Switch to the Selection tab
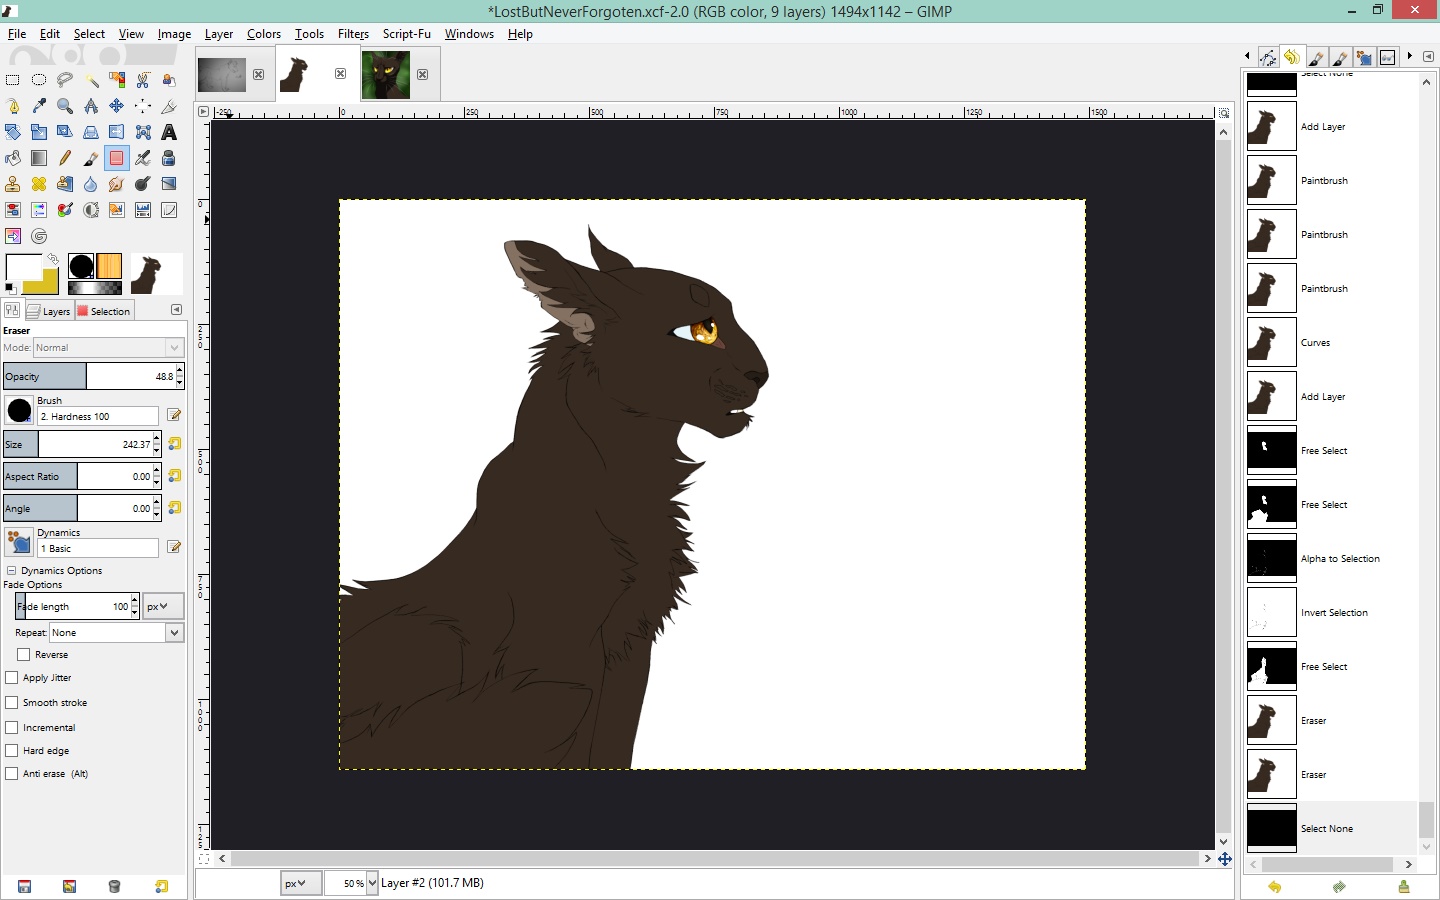Viewport: 1440px width, 900px height. [x=104, y=311]
